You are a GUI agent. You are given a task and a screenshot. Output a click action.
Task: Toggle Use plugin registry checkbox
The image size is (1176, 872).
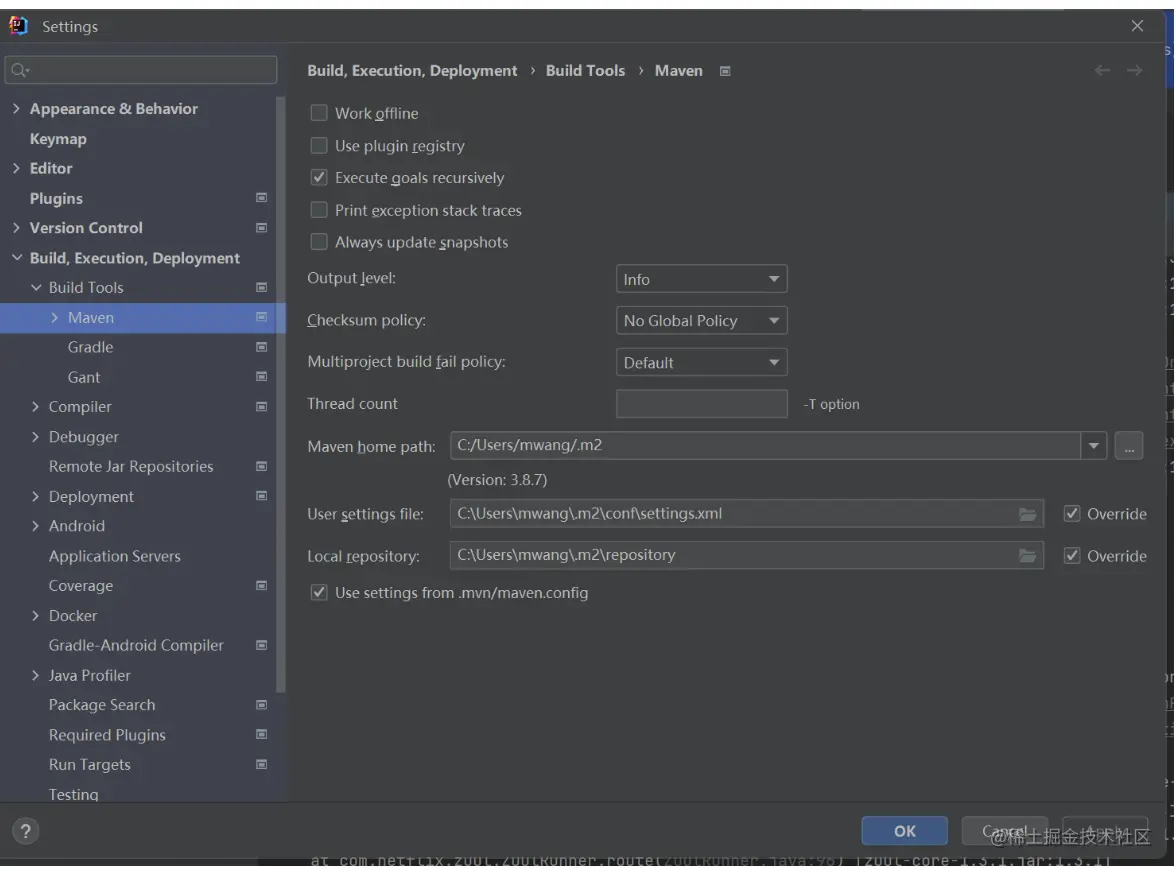319,145
